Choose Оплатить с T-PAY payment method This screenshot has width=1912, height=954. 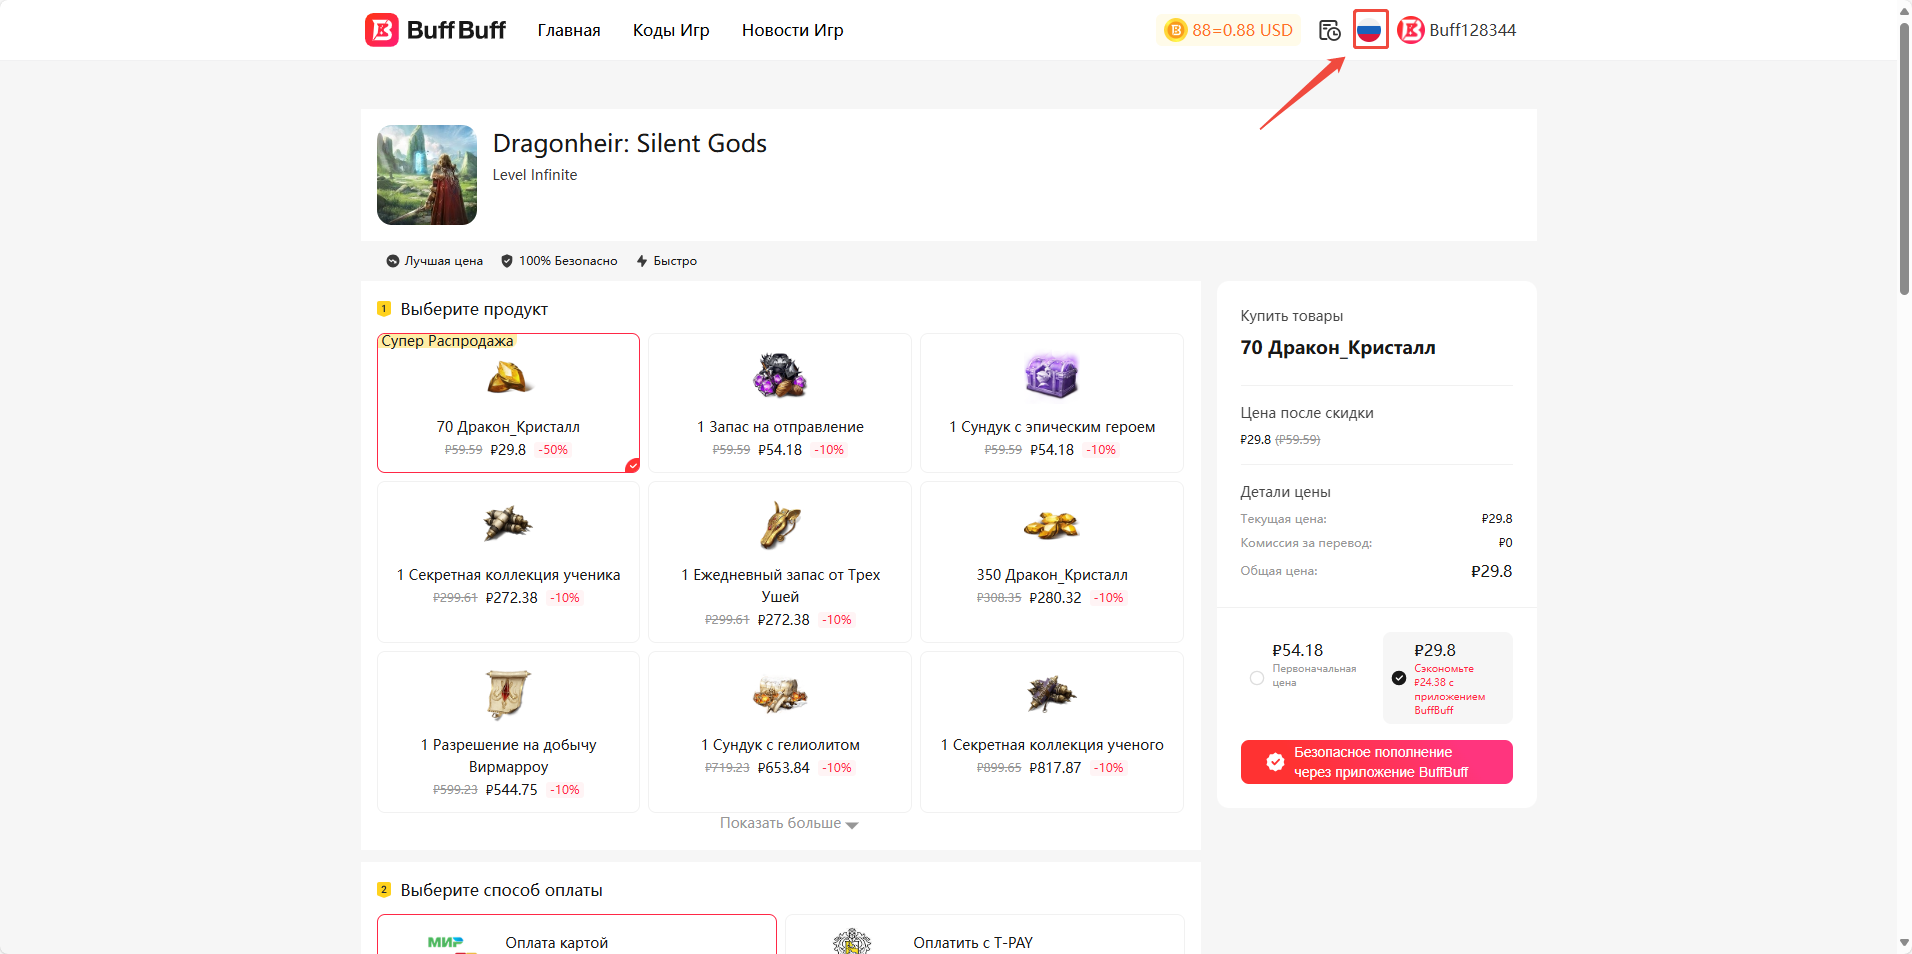point(984,940)
